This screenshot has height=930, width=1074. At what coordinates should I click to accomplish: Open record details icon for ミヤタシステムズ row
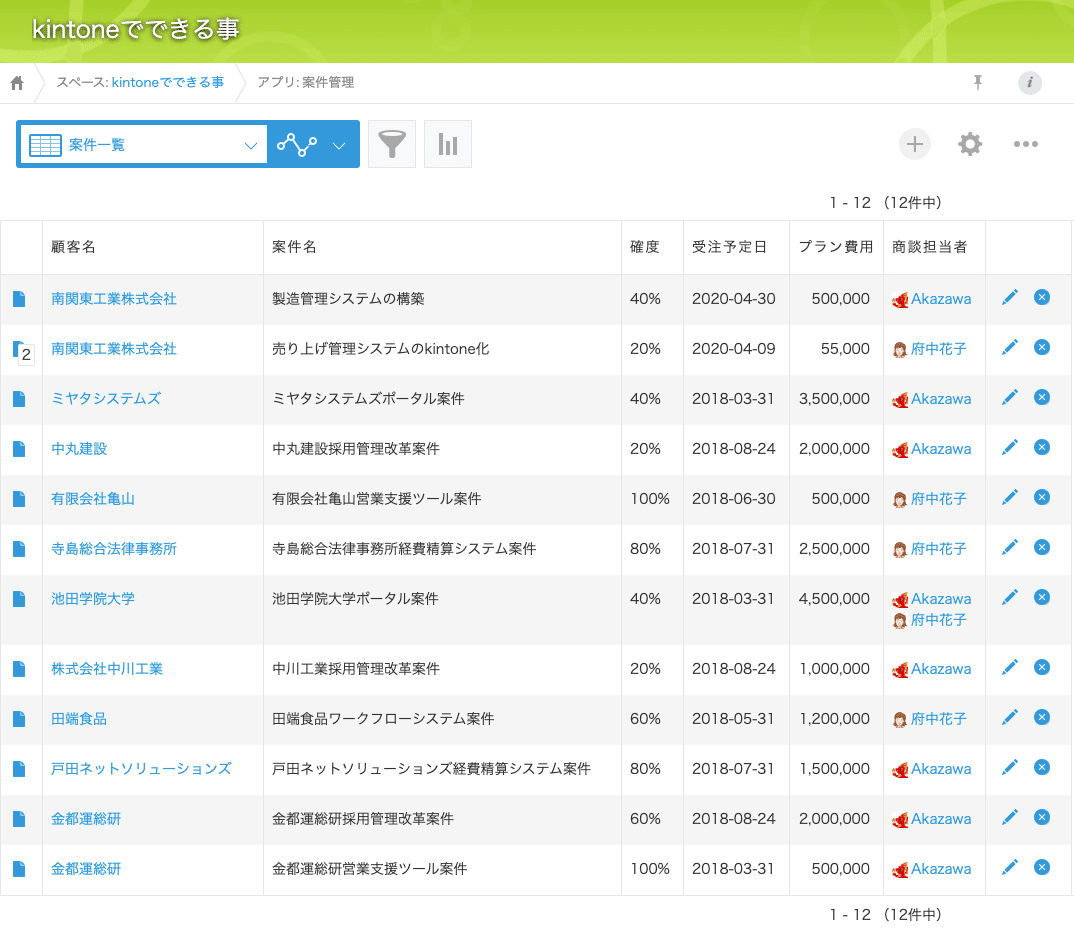point(19,399)
